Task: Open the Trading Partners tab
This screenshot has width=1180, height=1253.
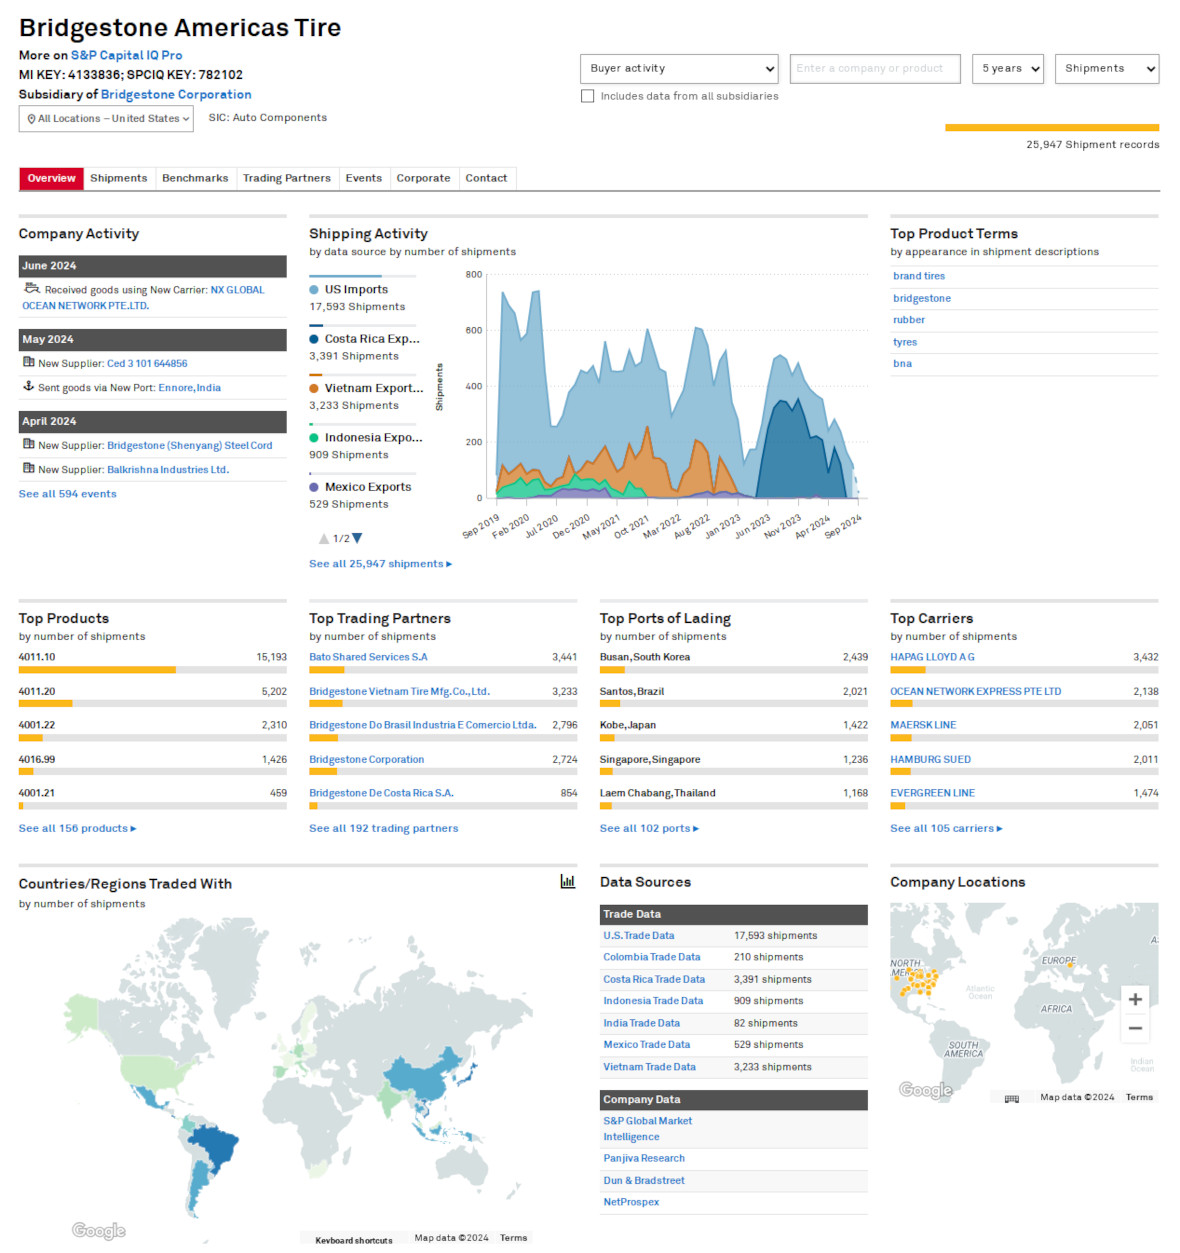Action: 286,178
